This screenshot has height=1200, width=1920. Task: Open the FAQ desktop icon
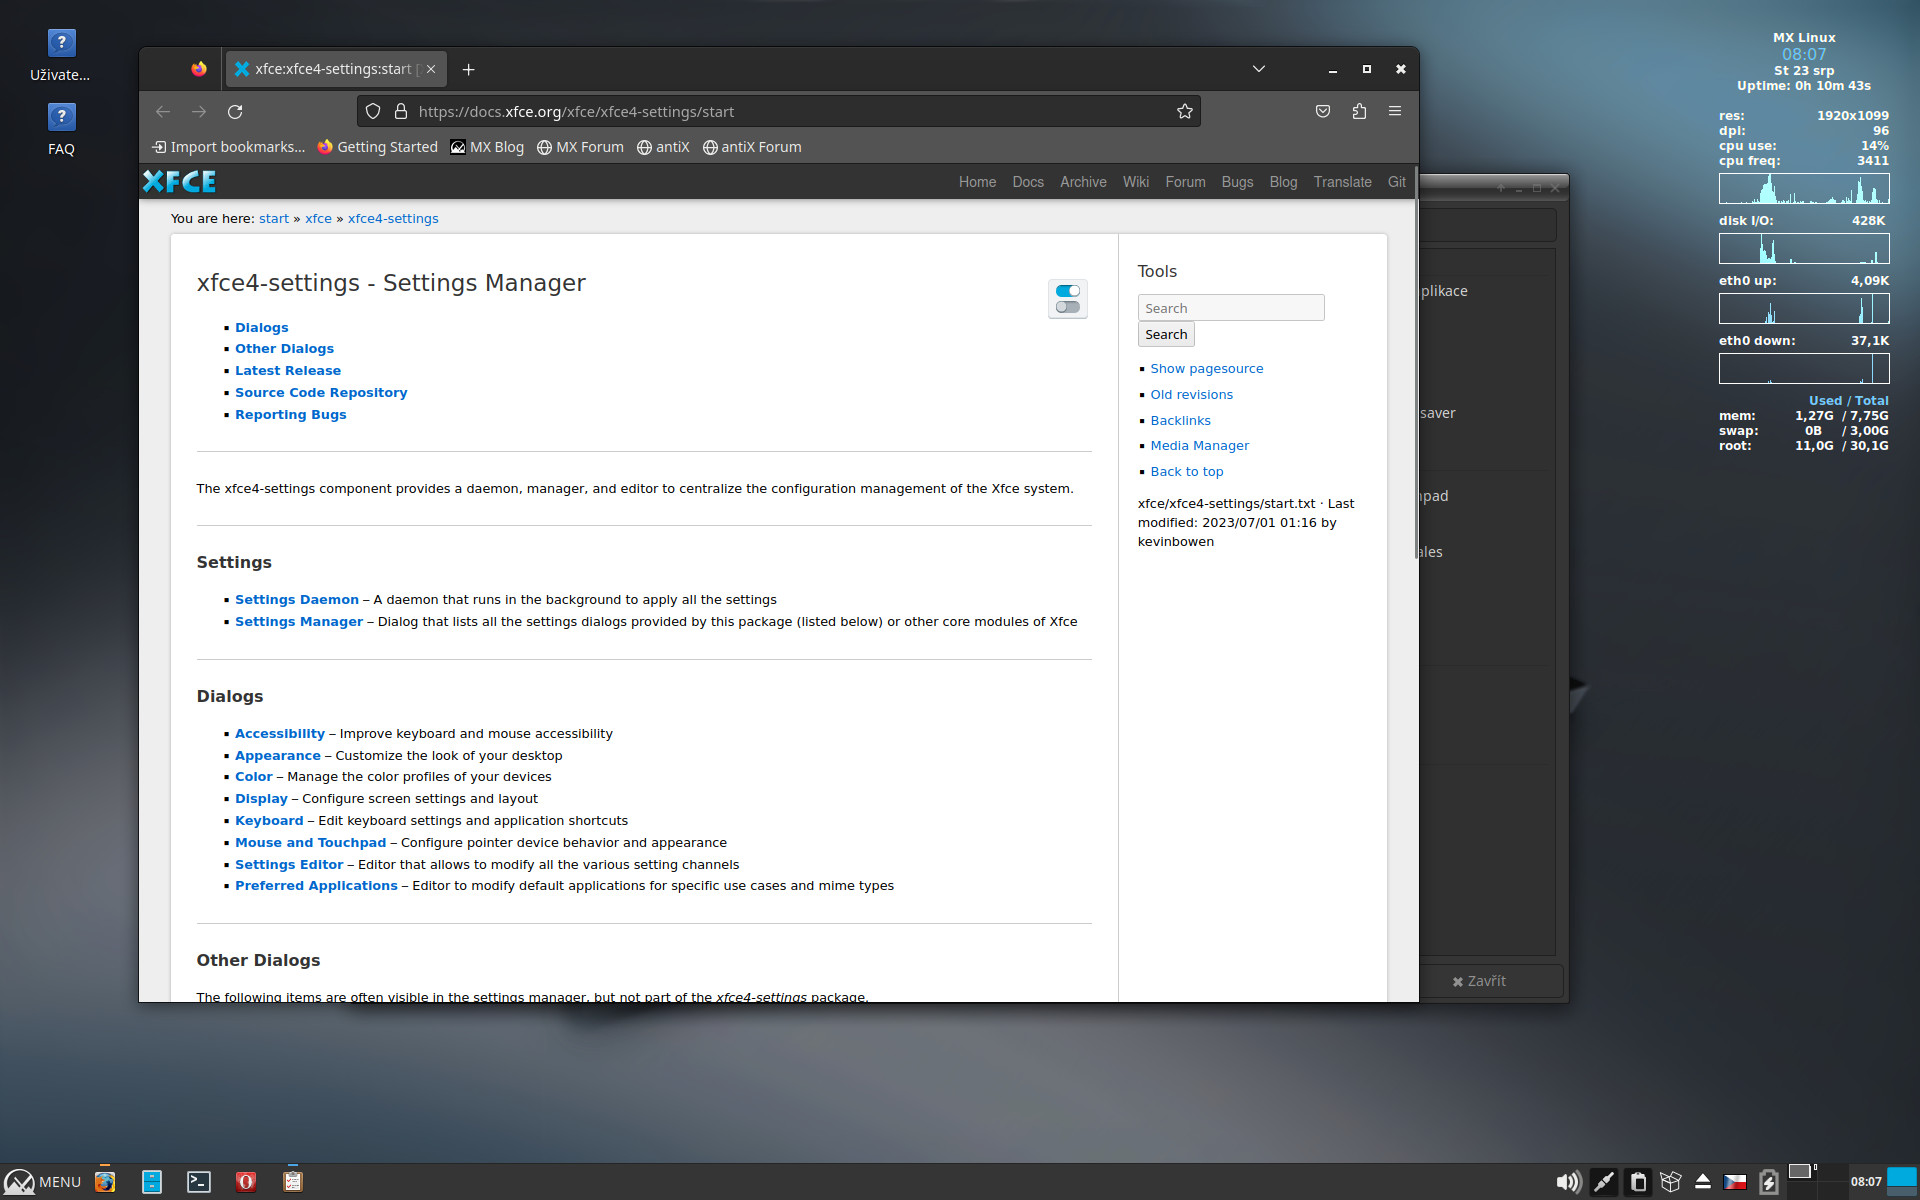click(x=61, y=129)
